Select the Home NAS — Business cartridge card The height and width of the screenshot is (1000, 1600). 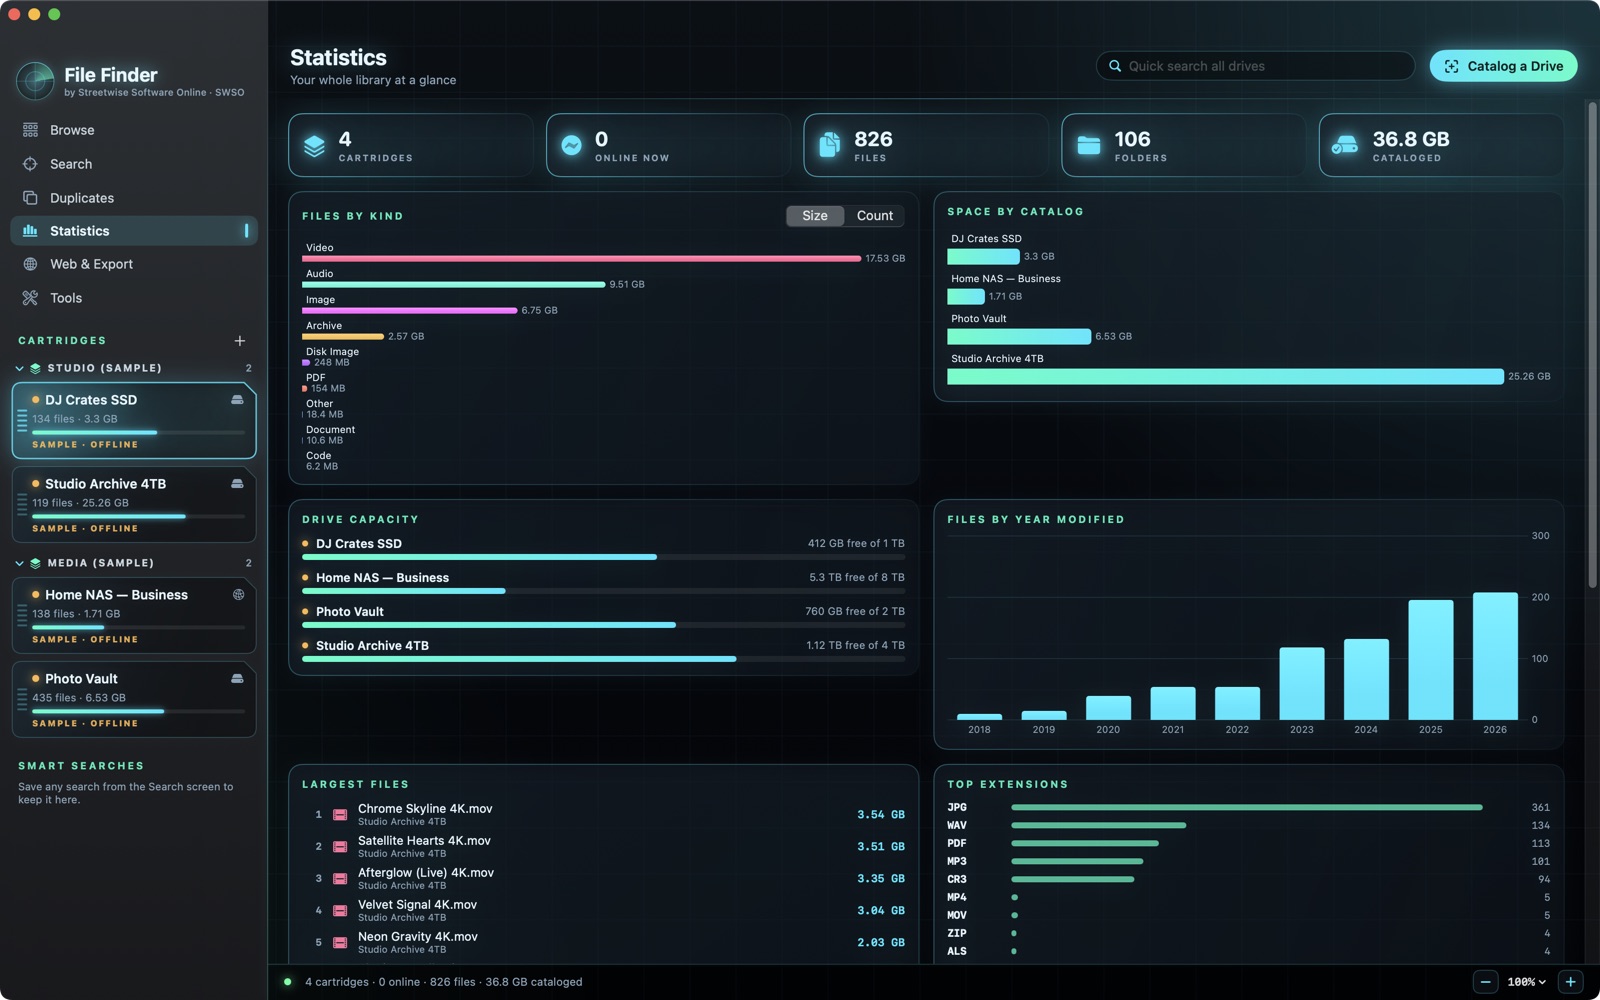(x=134, y=616)
